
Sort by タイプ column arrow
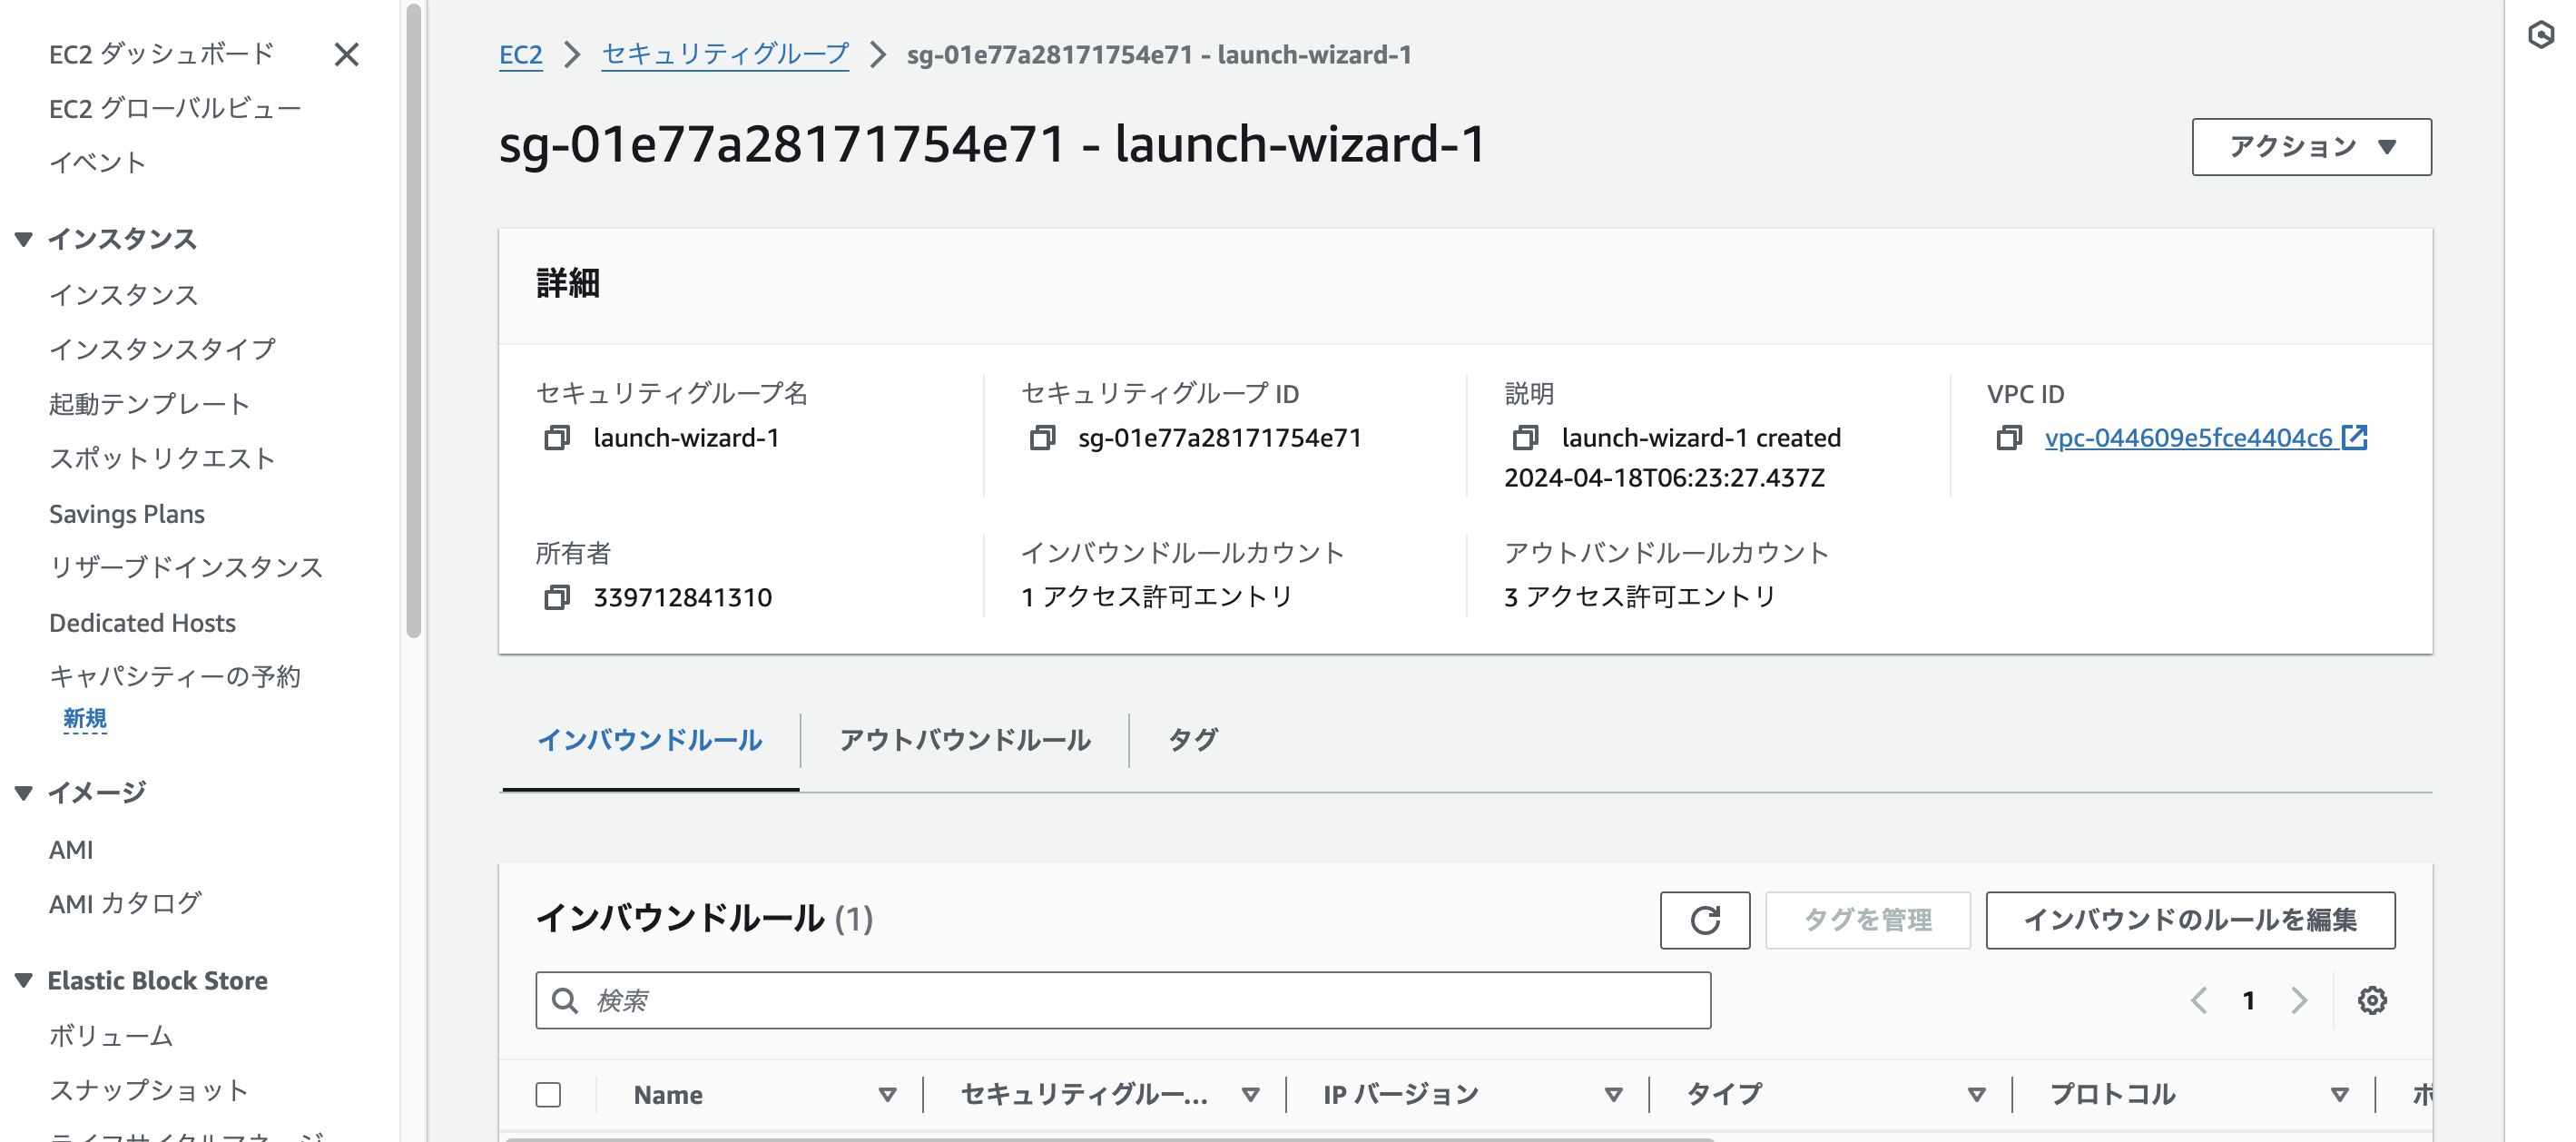coord(1976,1094)
